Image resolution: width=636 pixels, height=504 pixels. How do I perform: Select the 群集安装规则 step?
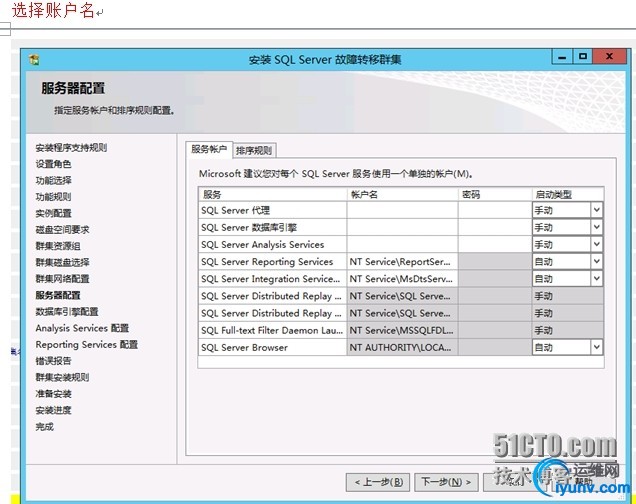click(x=62, y=377)
